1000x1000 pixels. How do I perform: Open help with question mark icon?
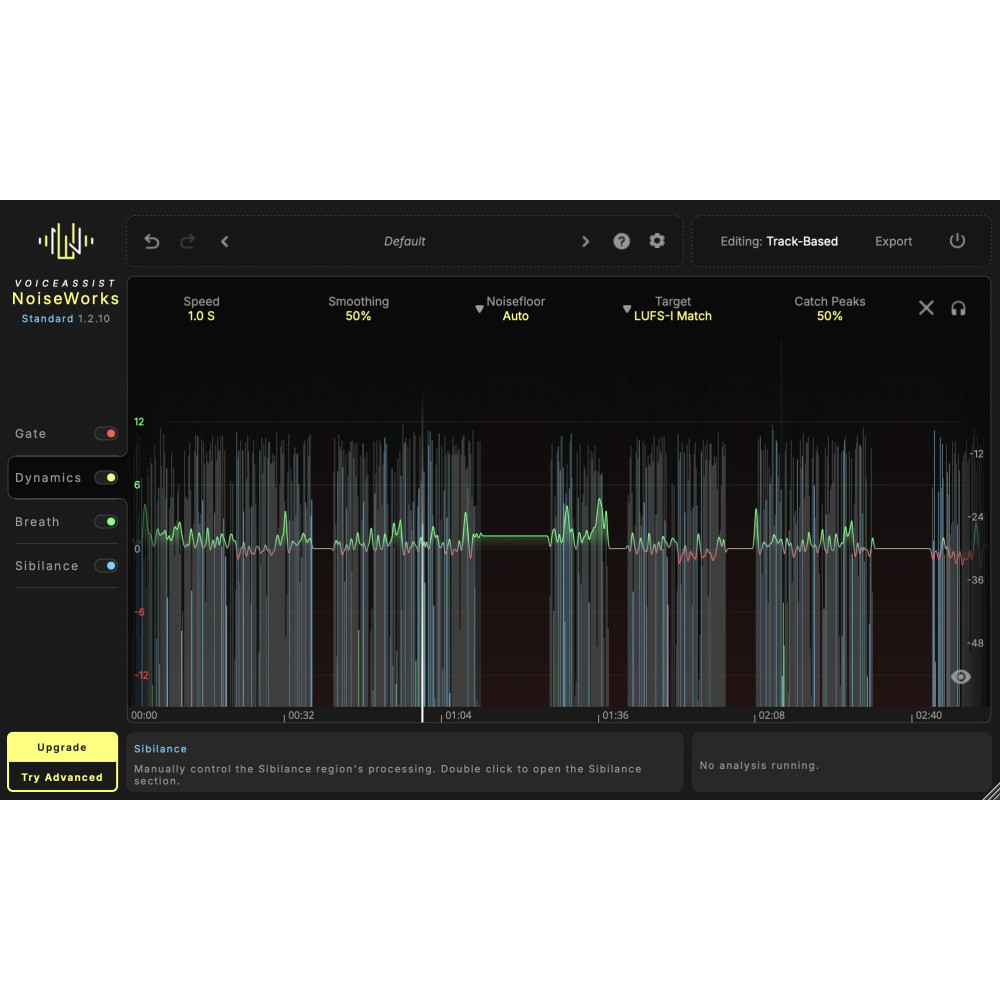point(621,241)
